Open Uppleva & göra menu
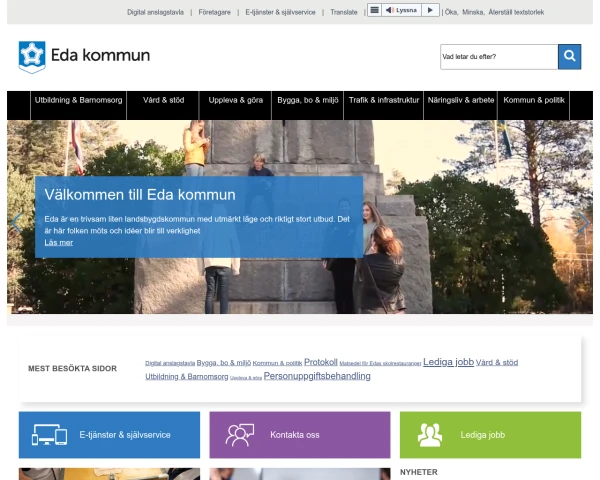The height and width of the screenshot is (480, 600). pyautogui.click(x=236, y=105)
